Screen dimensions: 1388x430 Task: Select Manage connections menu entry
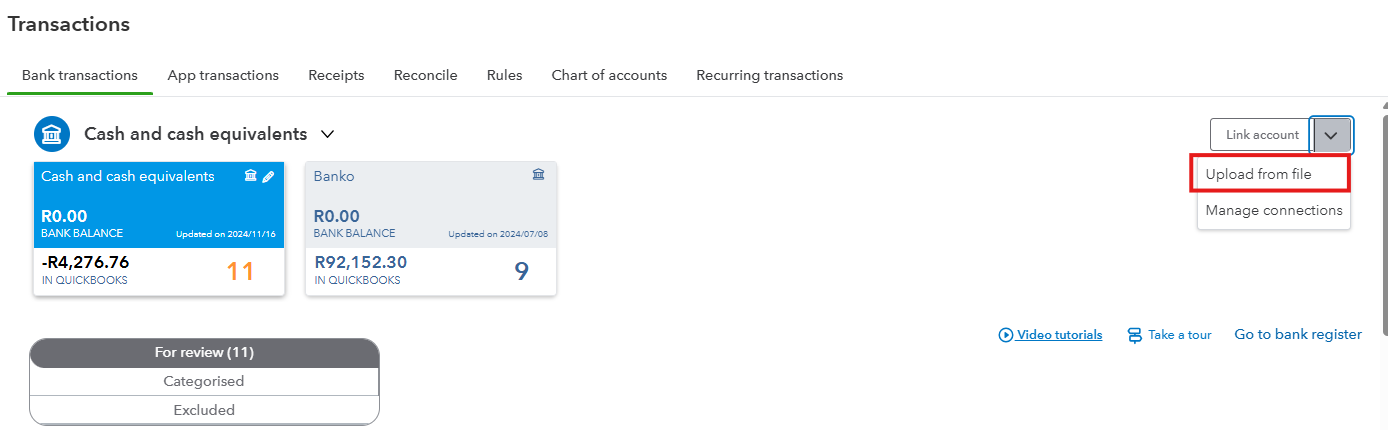(1273, 210)
